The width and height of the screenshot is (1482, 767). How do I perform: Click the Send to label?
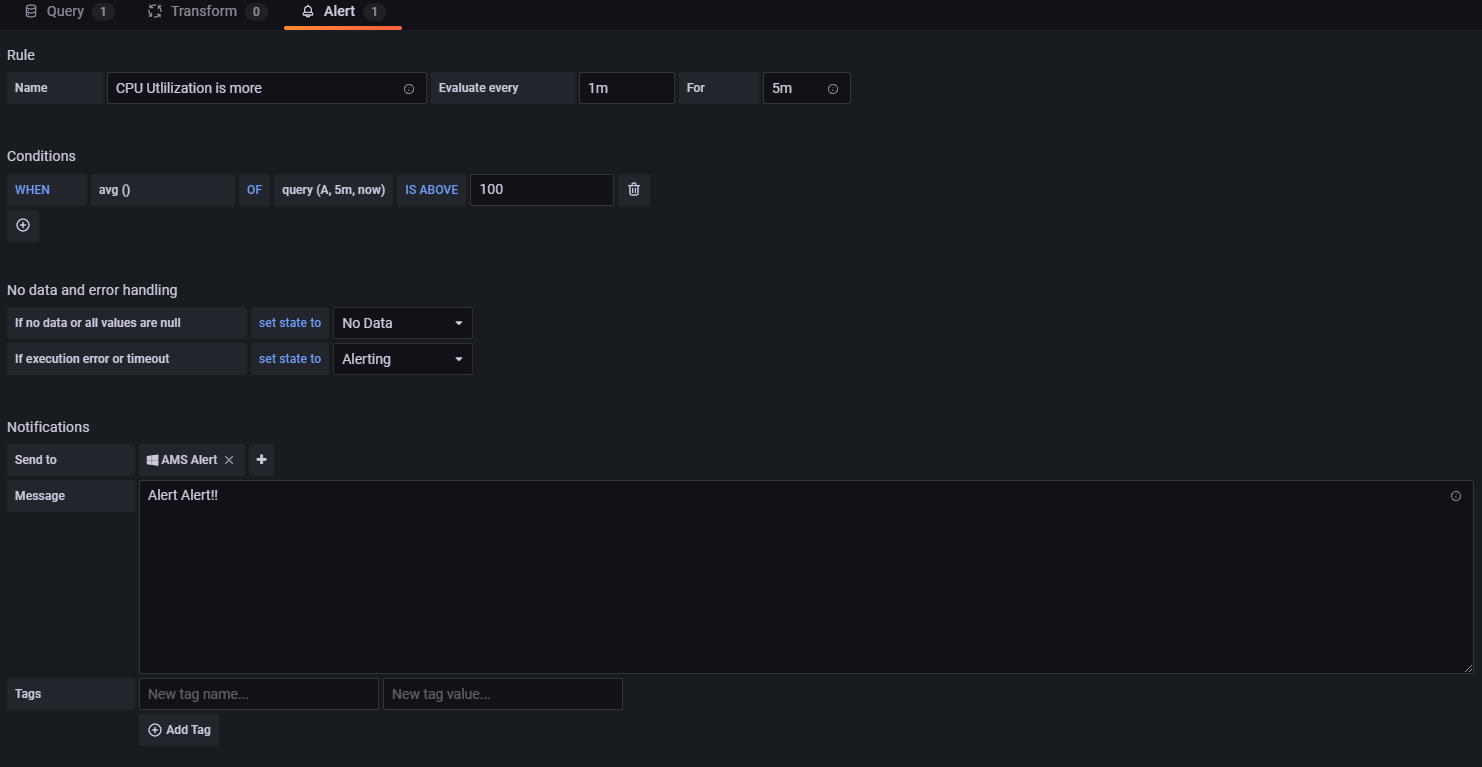tap(71, 460)
